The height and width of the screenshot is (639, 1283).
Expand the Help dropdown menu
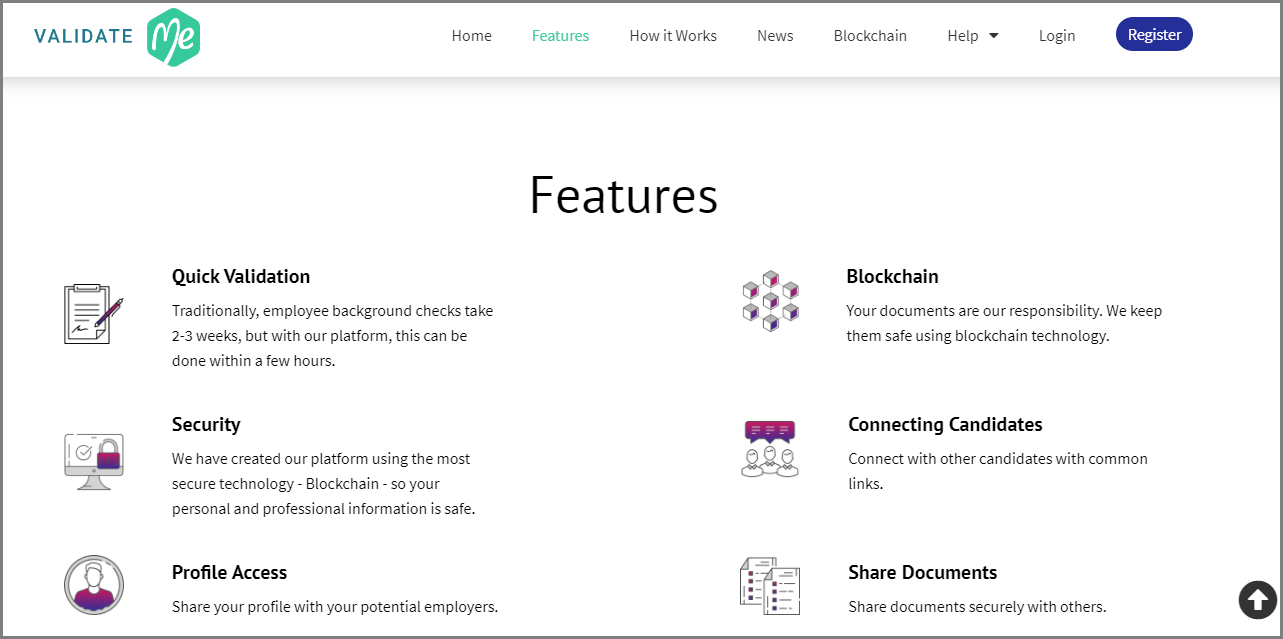click(972, 36)
